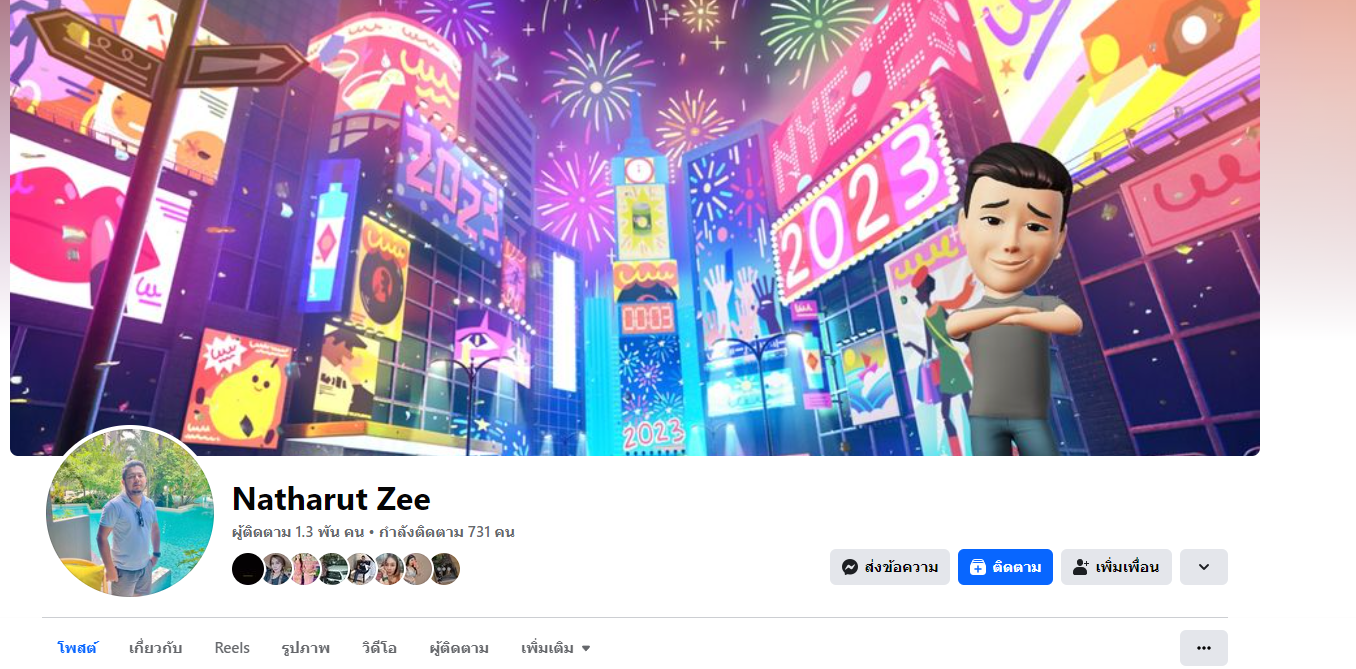Select the รูปภาพ tab
1356x669 pixels.
point(306,648)
